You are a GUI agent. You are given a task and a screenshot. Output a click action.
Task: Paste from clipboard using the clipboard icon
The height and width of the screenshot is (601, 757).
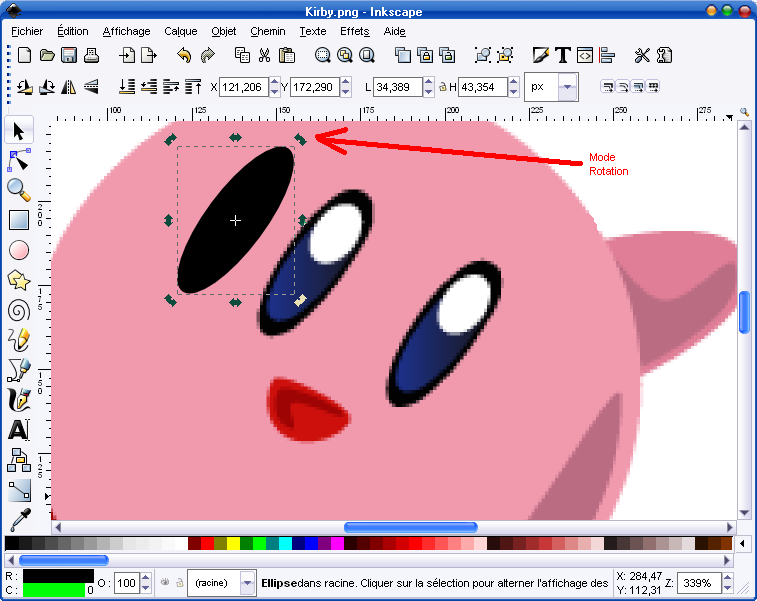coord(287,56)
